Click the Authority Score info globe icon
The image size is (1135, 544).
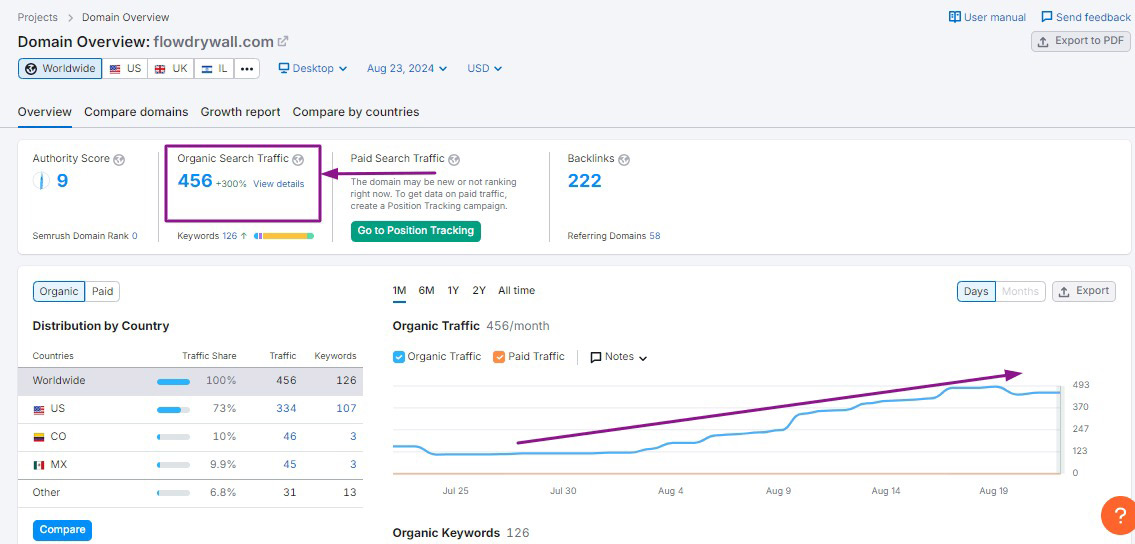[119, 159]
